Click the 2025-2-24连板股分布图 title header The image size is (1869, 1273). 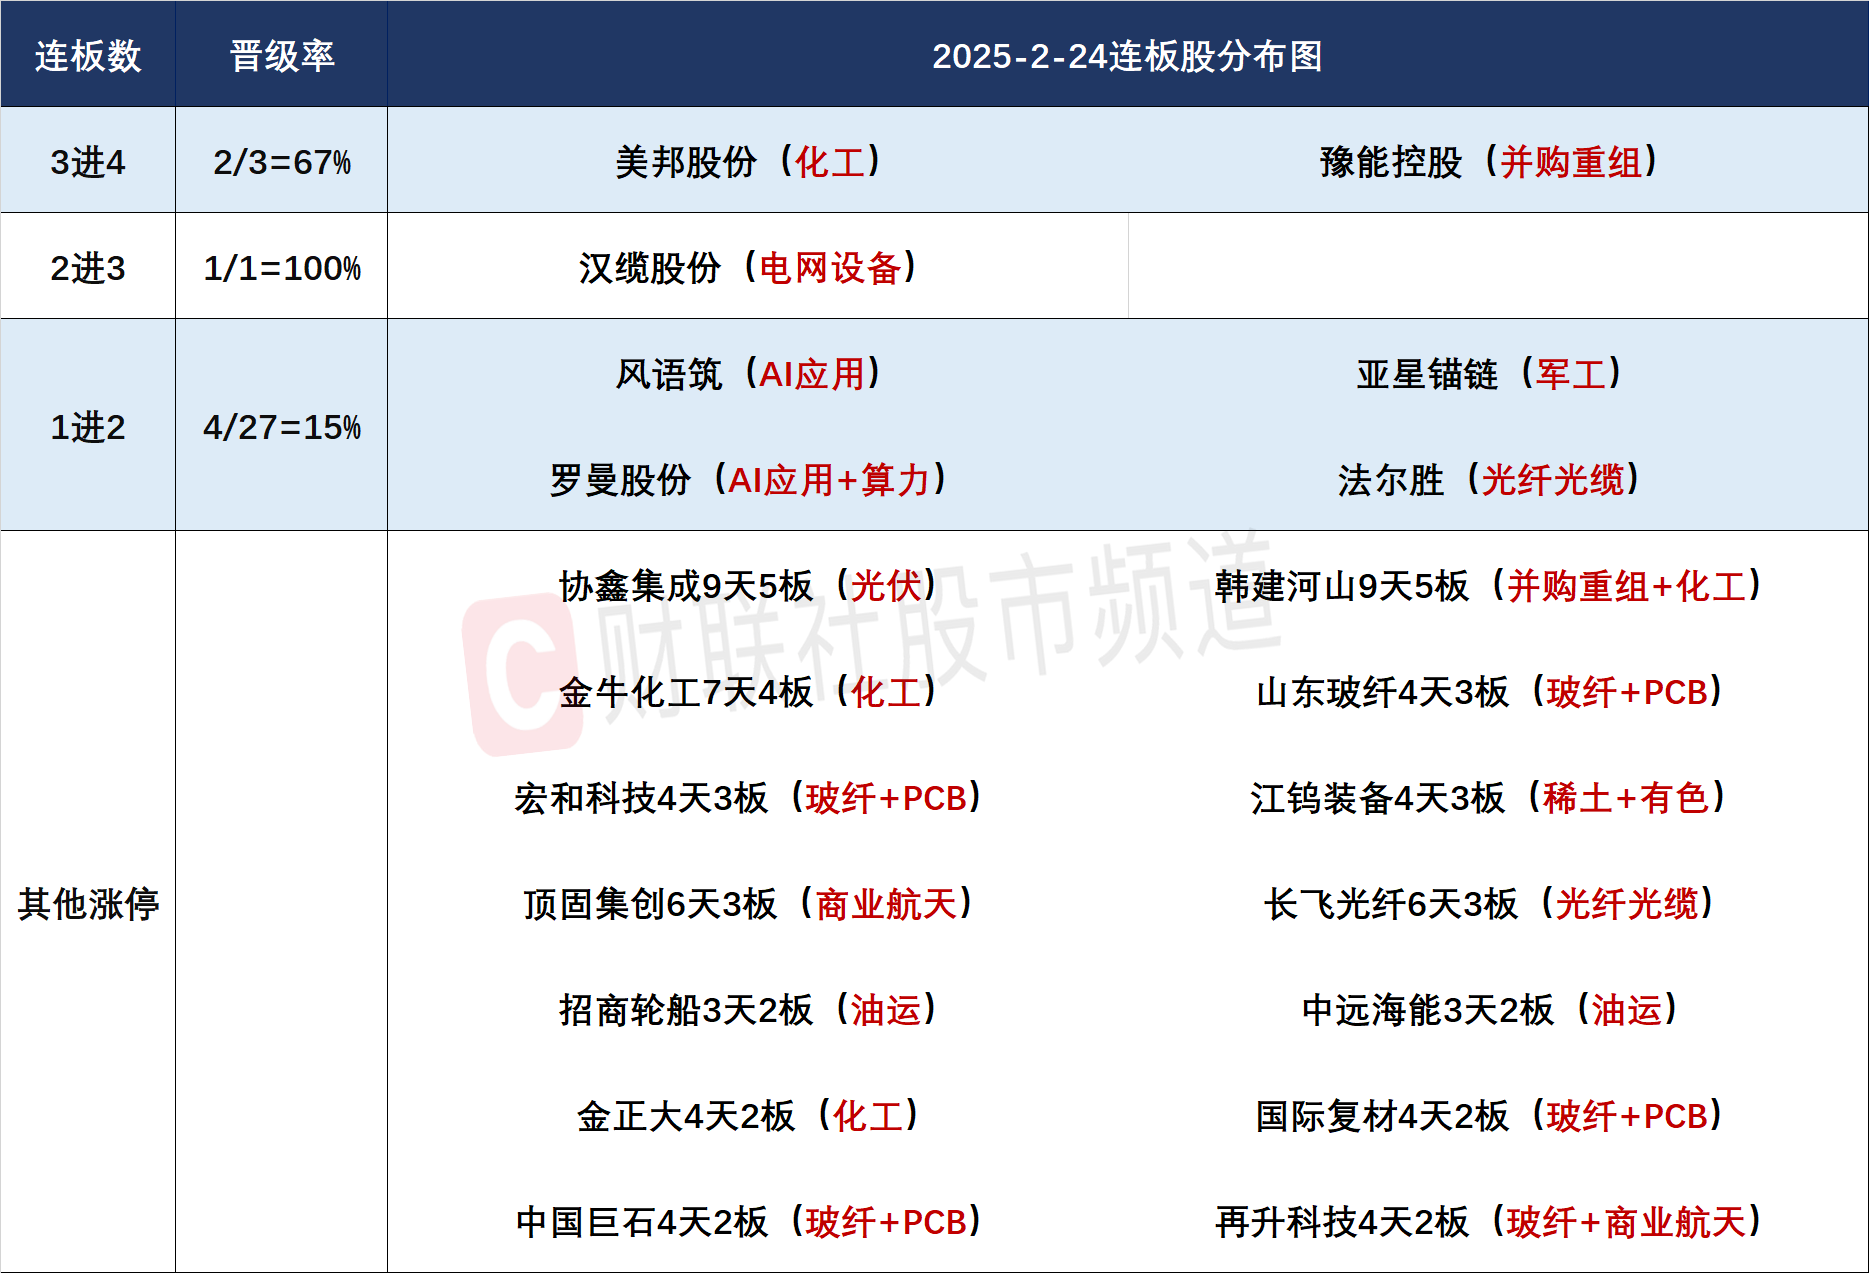(1127, 56)
